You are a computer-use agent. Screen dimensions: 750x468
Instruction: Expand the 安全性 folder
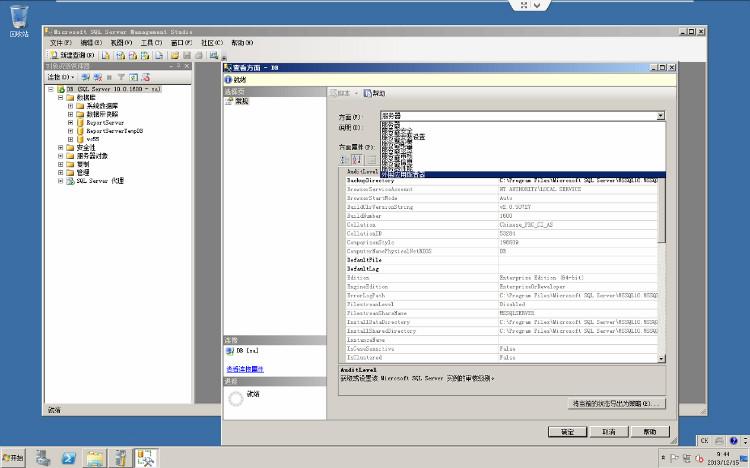[x=60, y=147]
